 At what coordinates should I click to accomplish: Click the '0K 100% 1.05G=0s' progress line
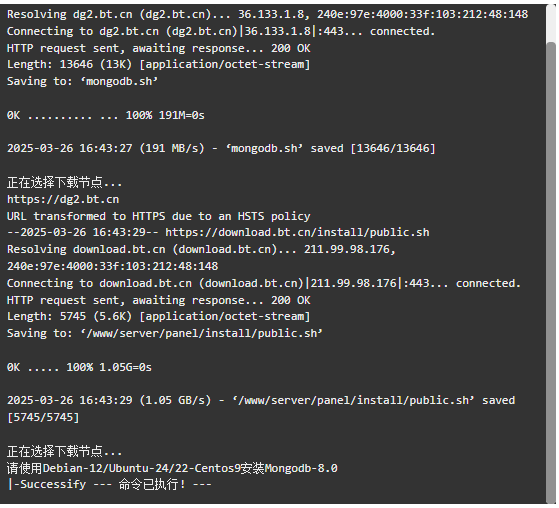79,367
